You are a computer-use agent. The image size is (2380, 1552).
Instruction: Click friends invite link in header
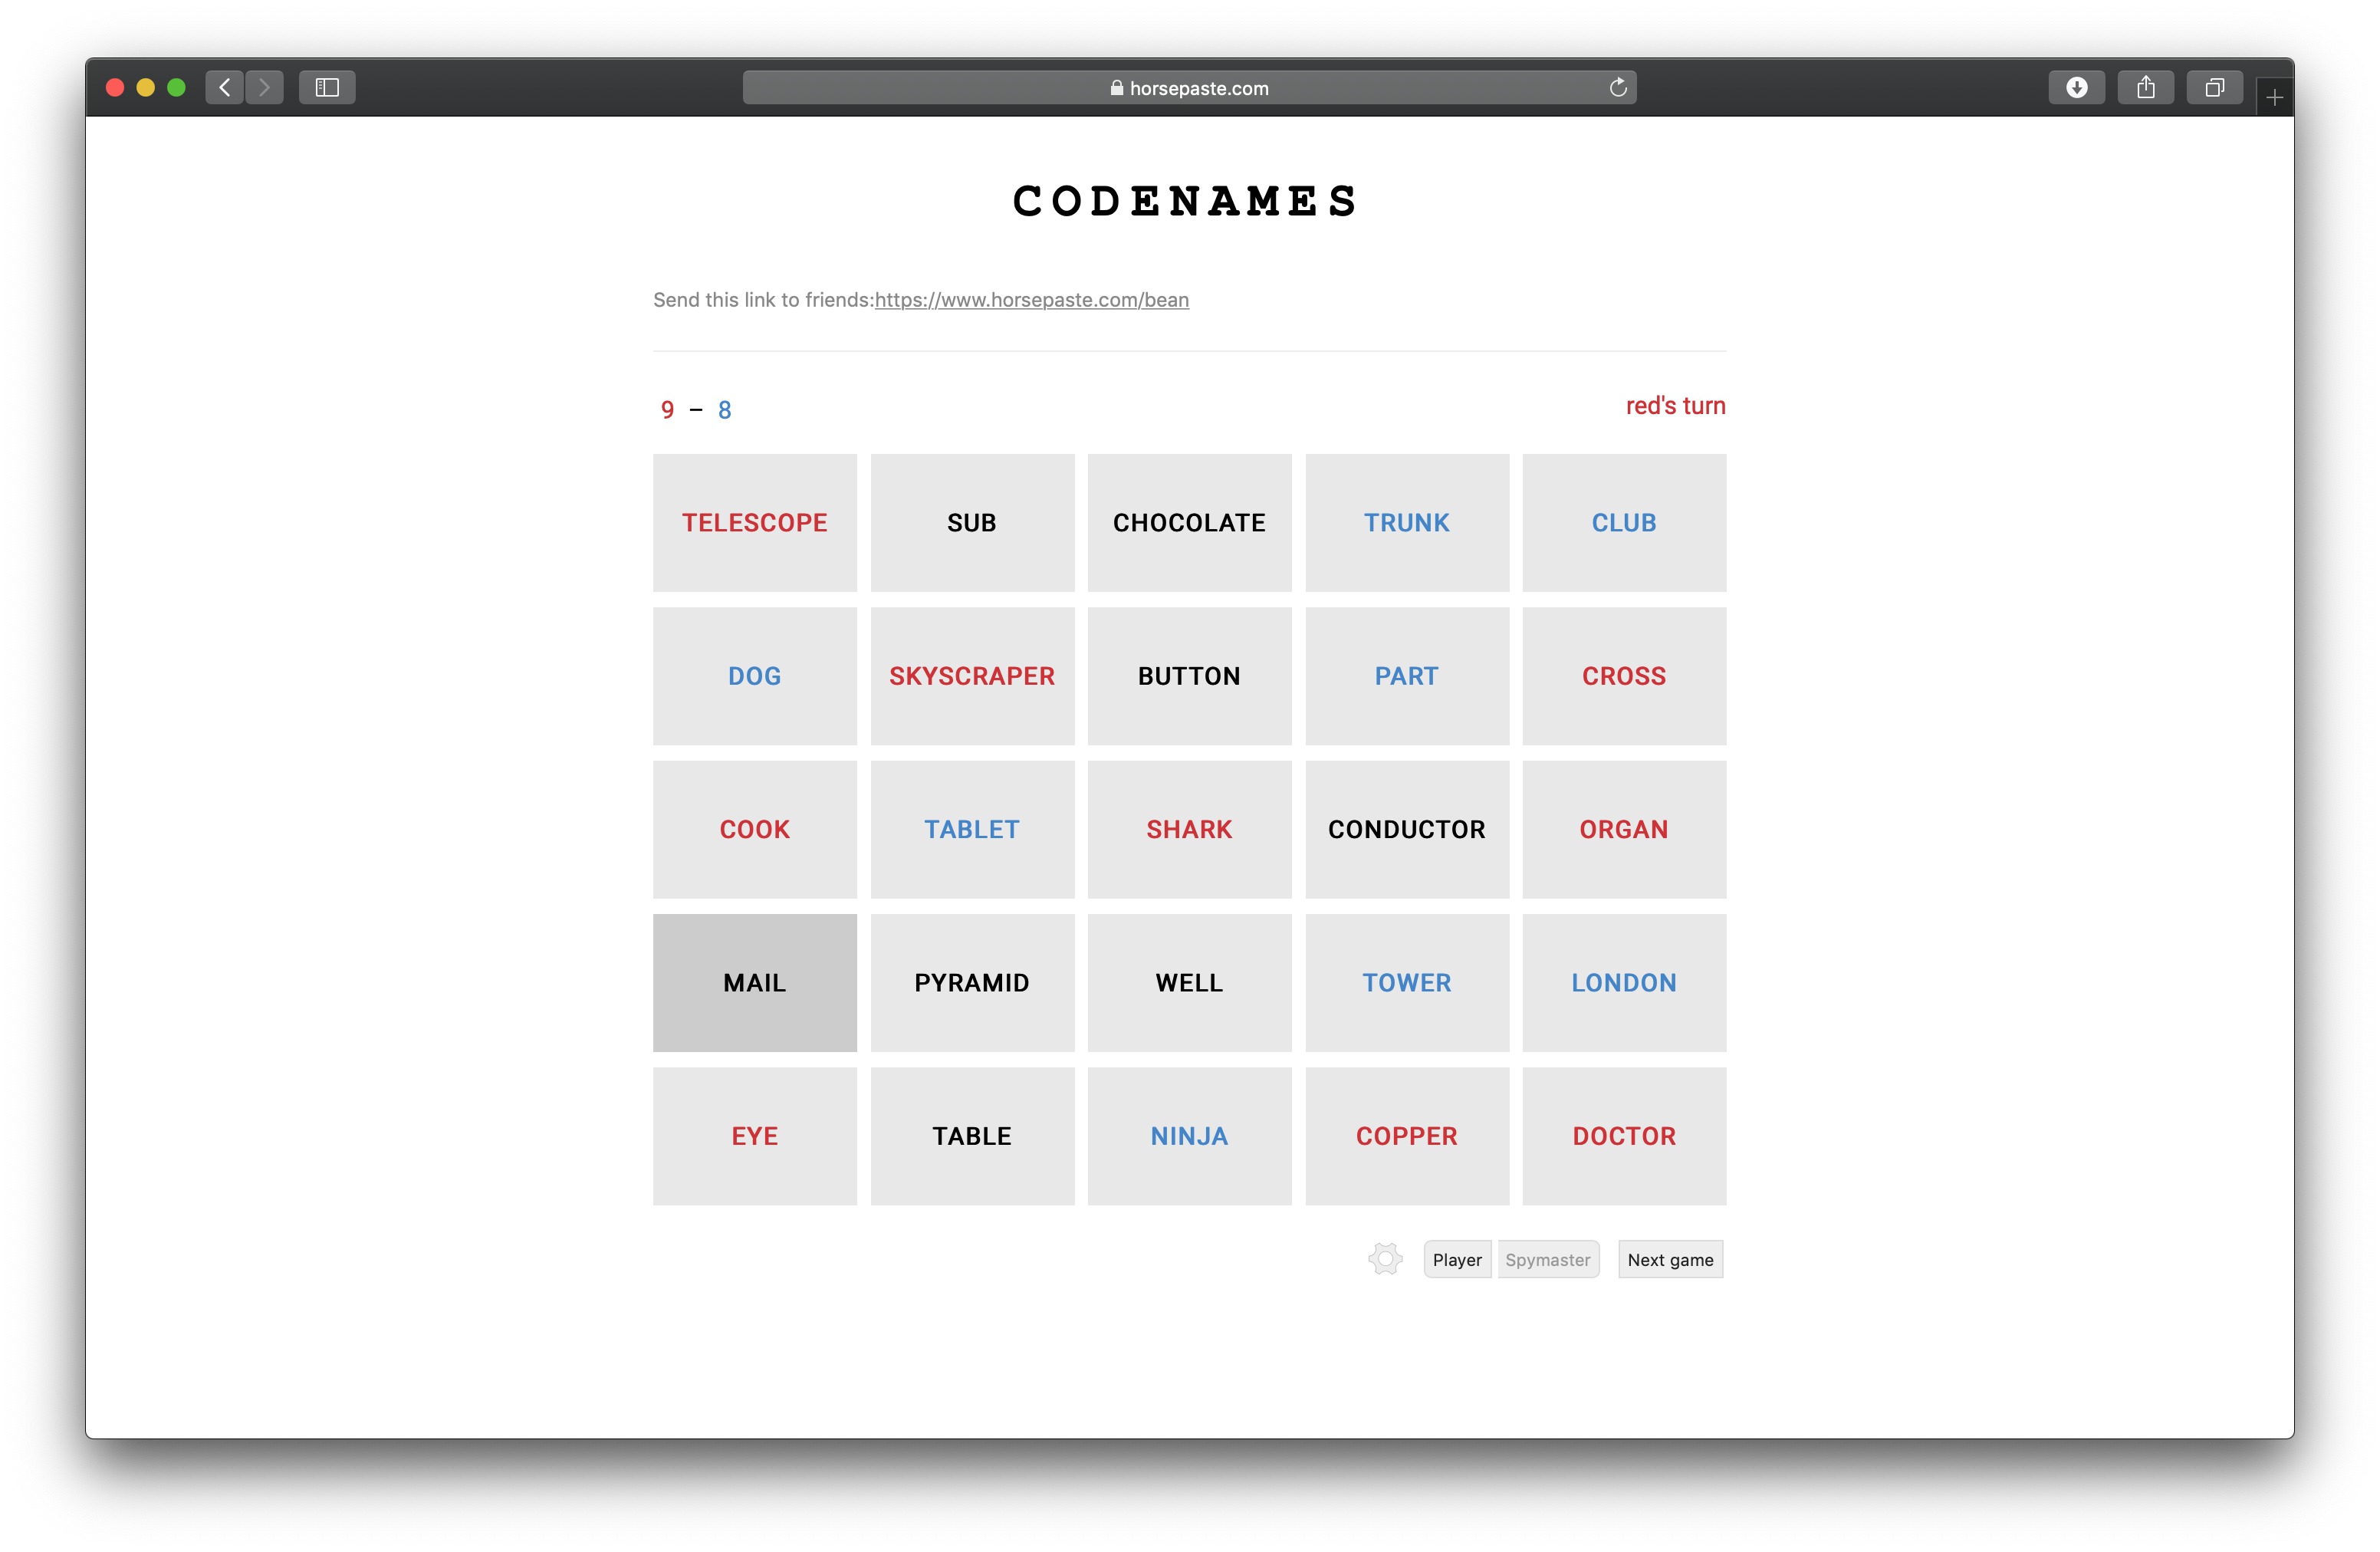click(1031, 300)
